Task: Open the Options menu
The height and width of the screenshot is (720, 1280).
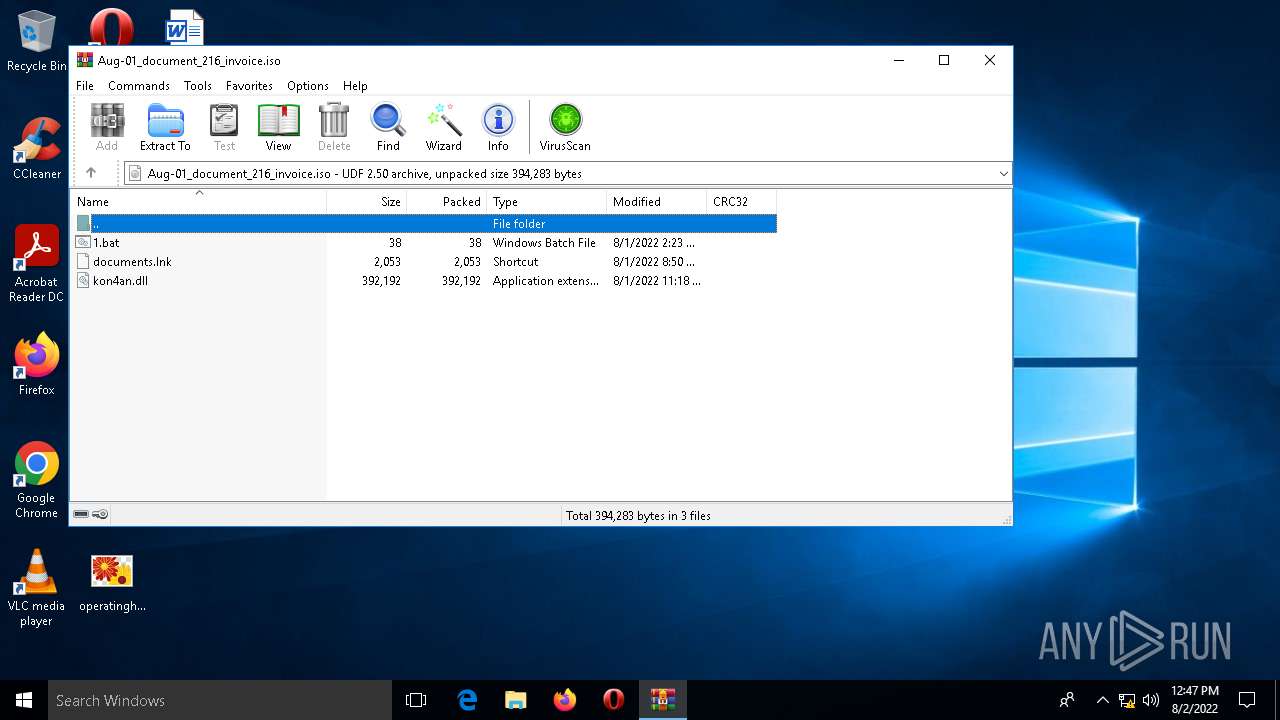Action: pos(308,86)
